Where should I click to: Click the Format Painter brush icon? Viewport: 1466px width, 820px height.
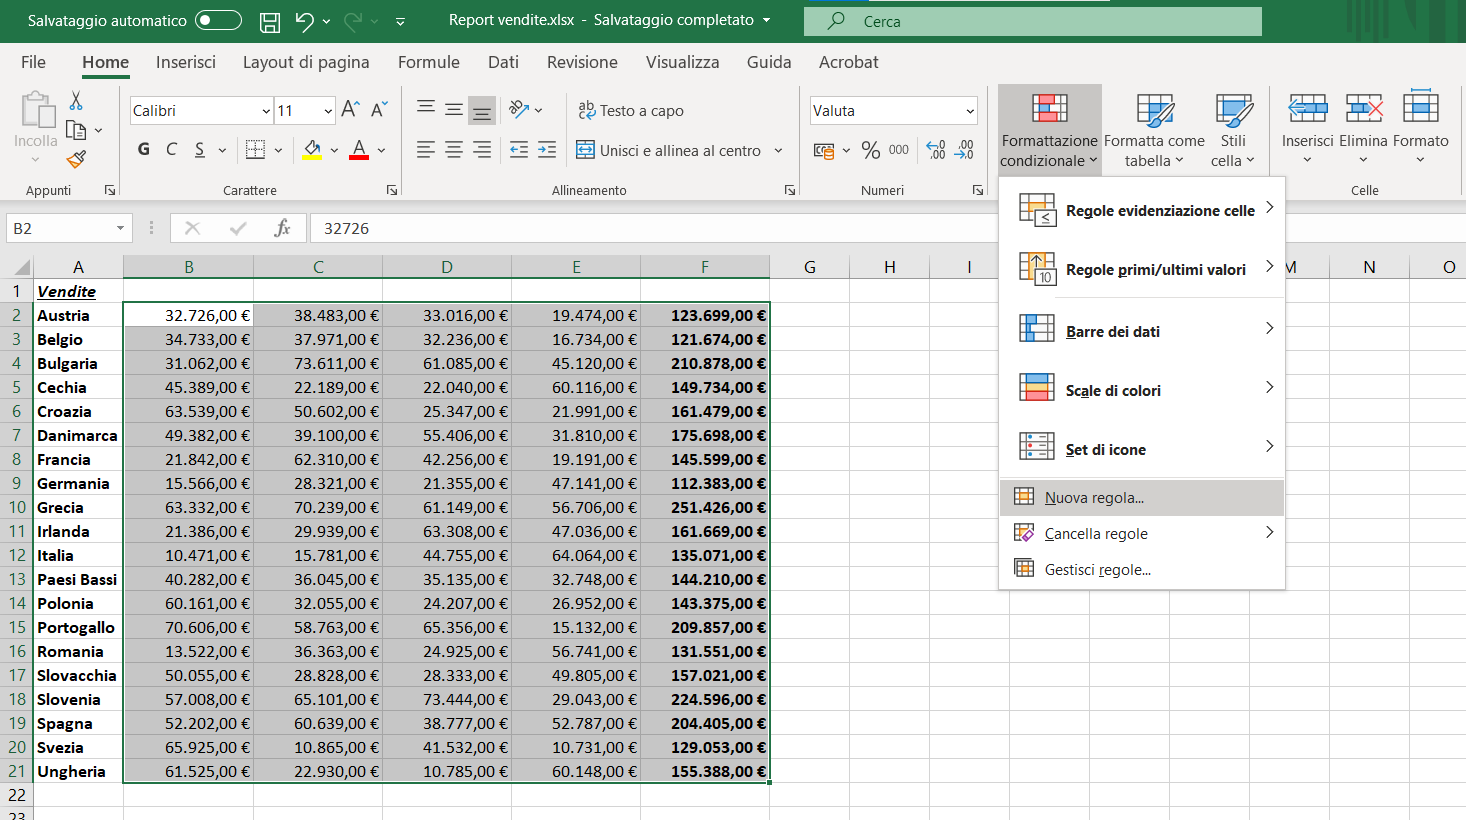[x=76, y=159]
